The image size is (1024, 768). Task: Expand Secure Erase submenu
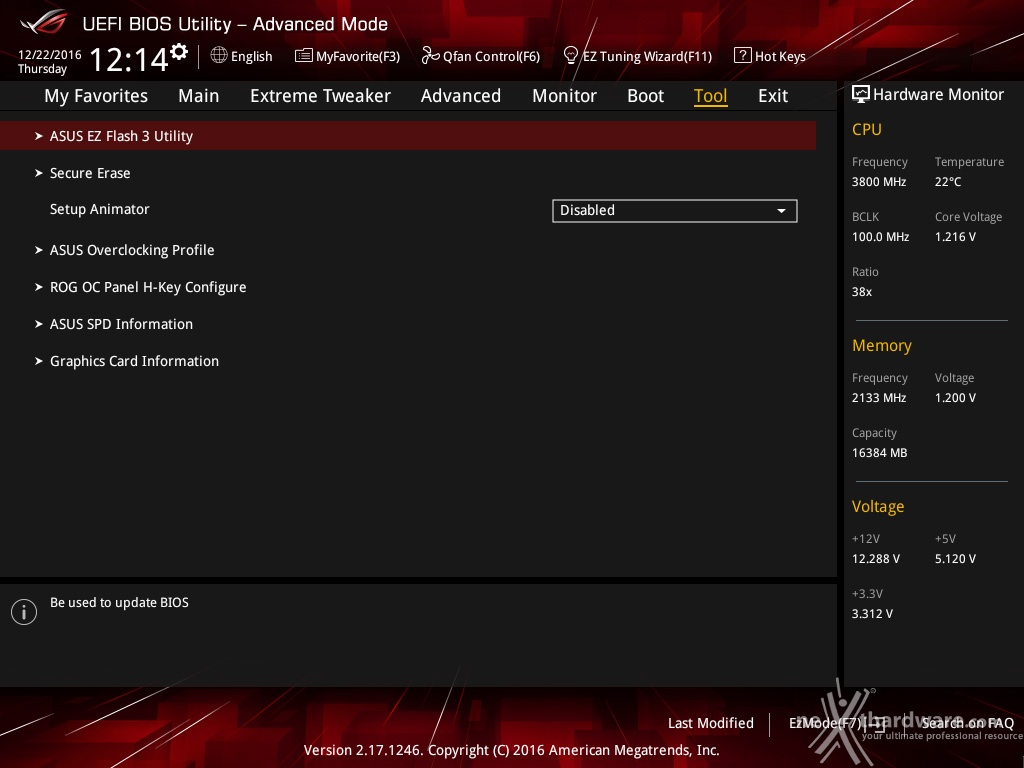pos(90,173)
